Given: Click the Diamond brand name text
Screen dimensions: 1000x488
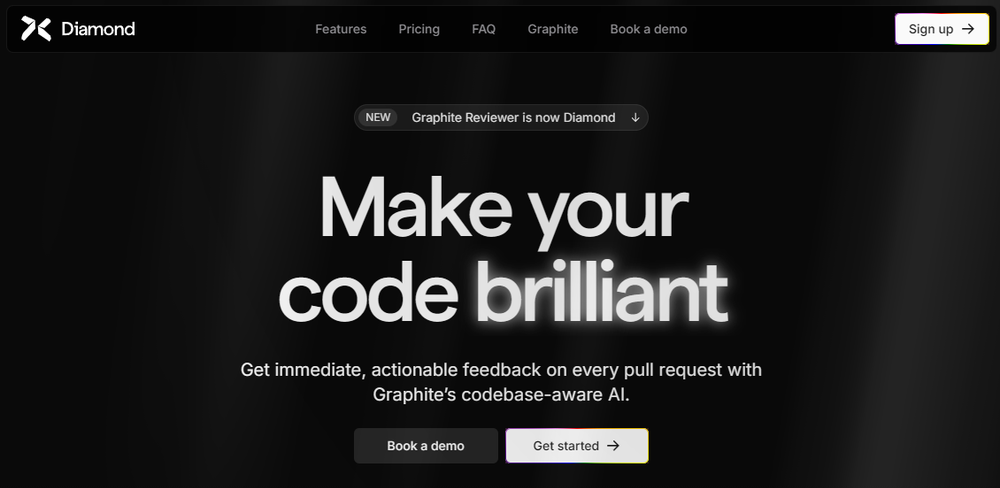Looking at the screenshot, I should [x=98, y=29].
